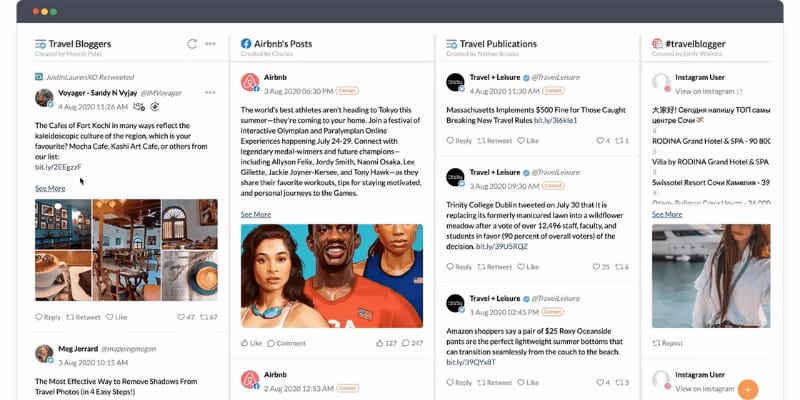
Task: Open the Airbnb avatar on the 3 Aug post
Action: tap(250, 82)
